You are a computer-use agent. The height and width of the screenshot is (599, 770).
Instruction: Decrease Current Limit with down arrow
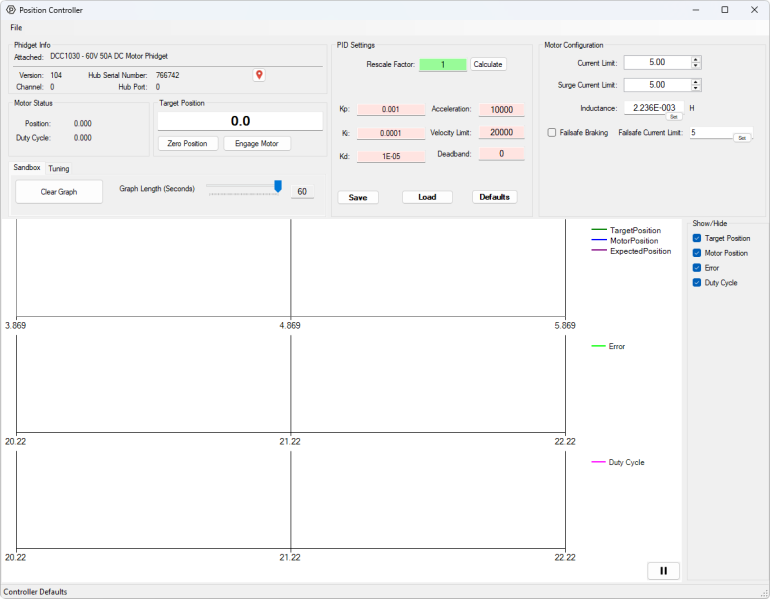click(x=695, y=65)
